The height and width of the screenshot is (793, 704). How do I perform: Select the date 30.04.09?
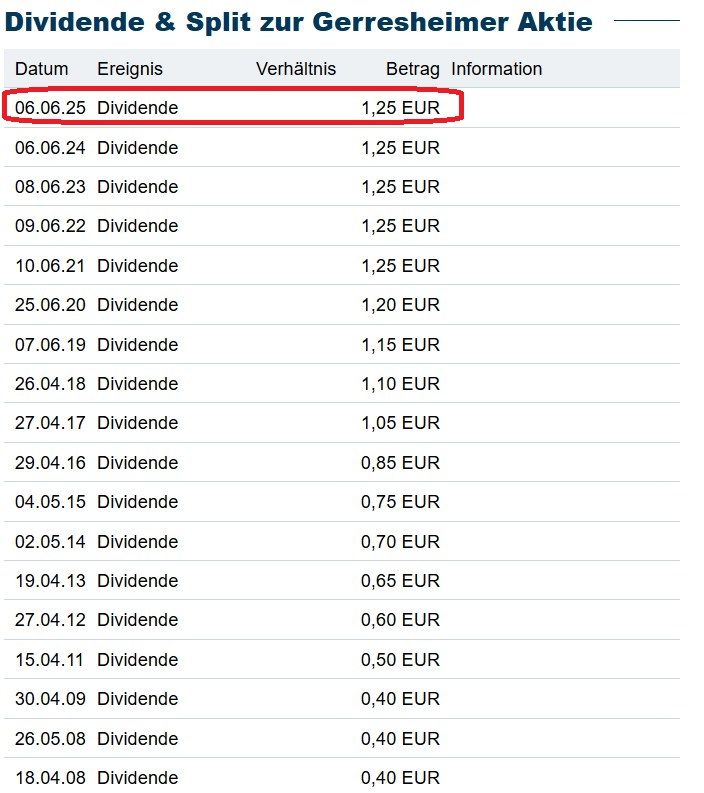click(50, 700)
